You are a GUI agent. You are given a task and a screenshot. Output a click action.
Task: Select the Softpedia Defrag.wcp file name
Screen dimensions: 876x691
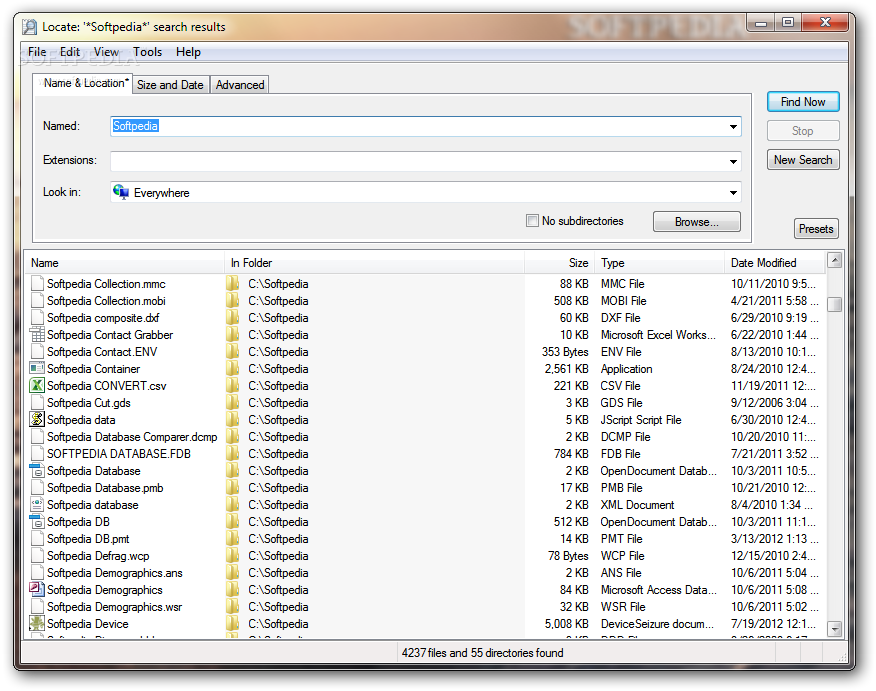(x=98, y=556)
